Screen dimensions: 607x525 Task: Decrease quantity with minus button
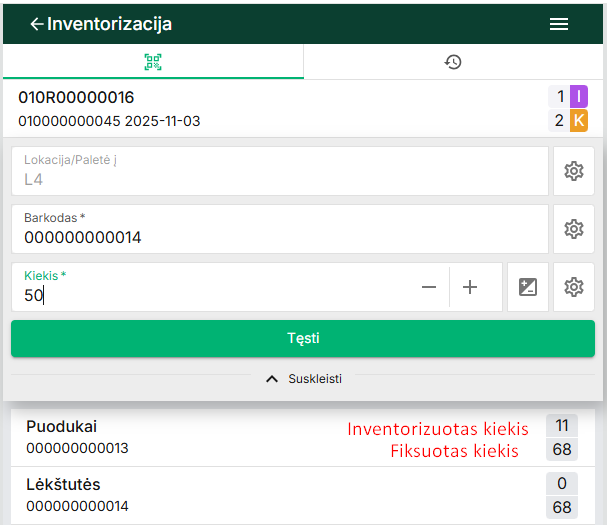(x=429, y=287)
